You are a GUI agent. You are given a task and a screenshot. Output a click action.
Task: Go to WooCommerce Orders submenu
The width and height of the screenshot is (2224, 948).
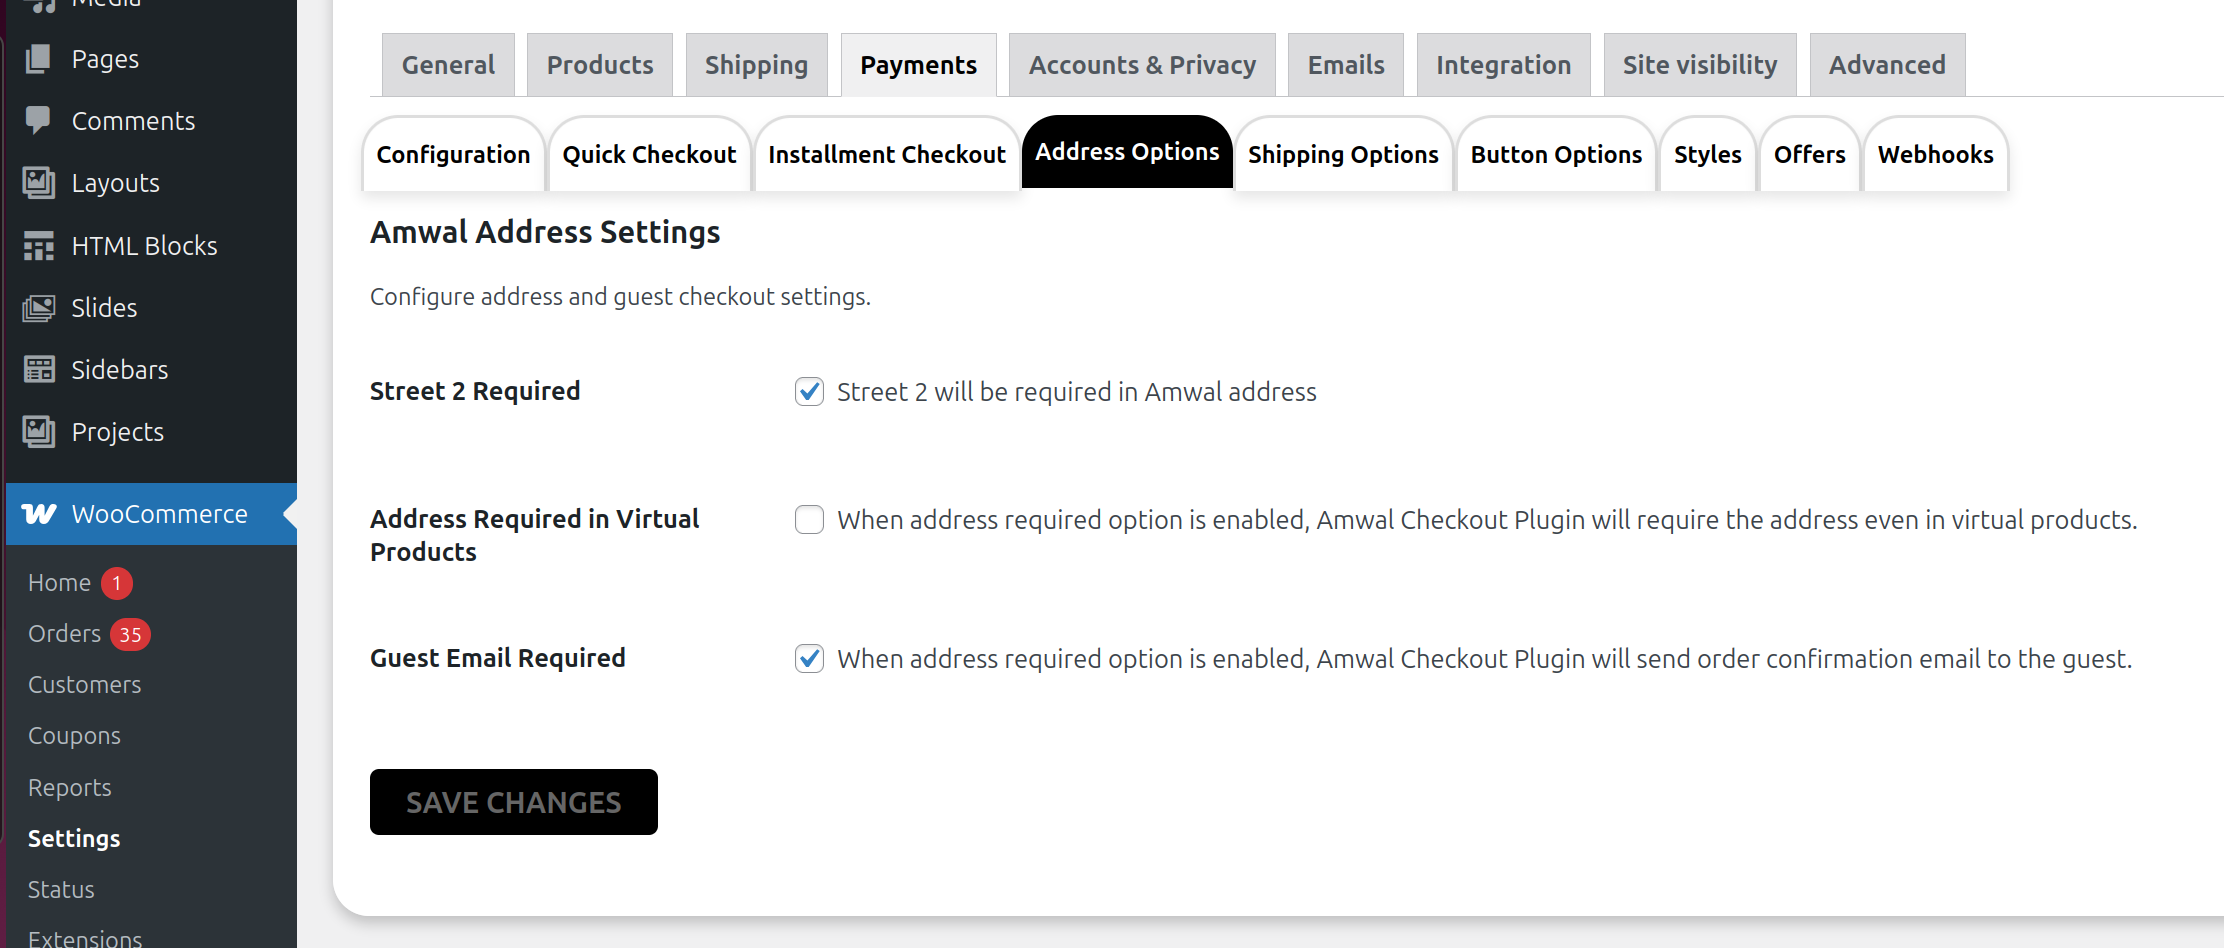pyautogui.click(x=64, y=634)
